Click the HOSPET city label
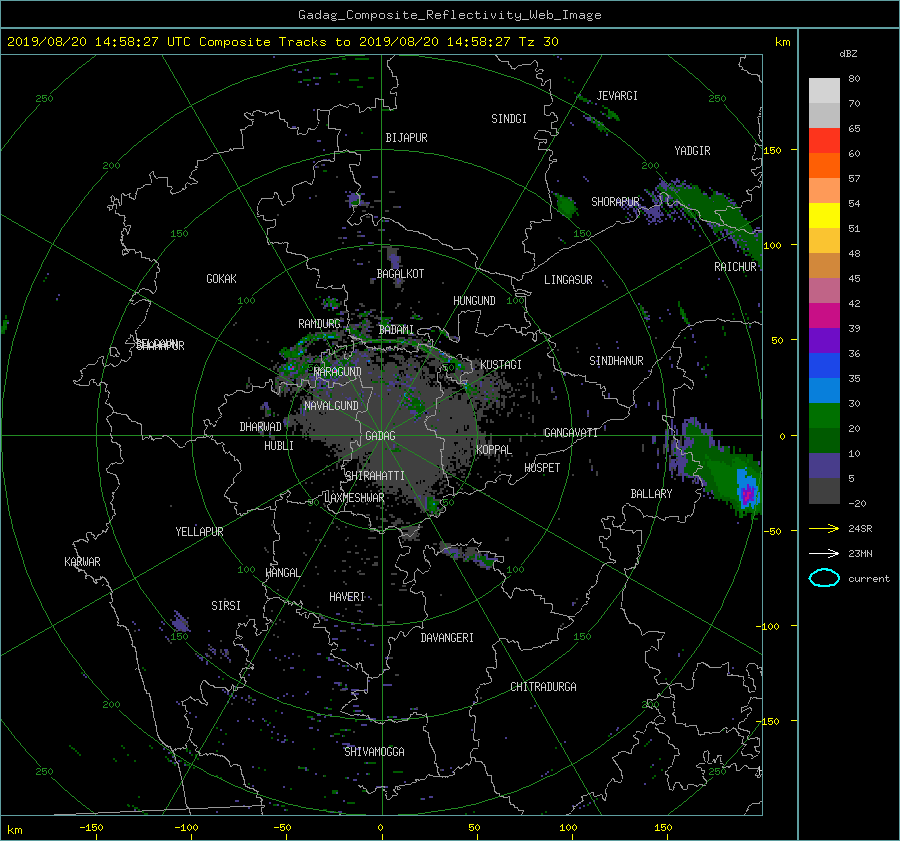The width and height of the screenshot is (900, 841). (x=542, y=468)
